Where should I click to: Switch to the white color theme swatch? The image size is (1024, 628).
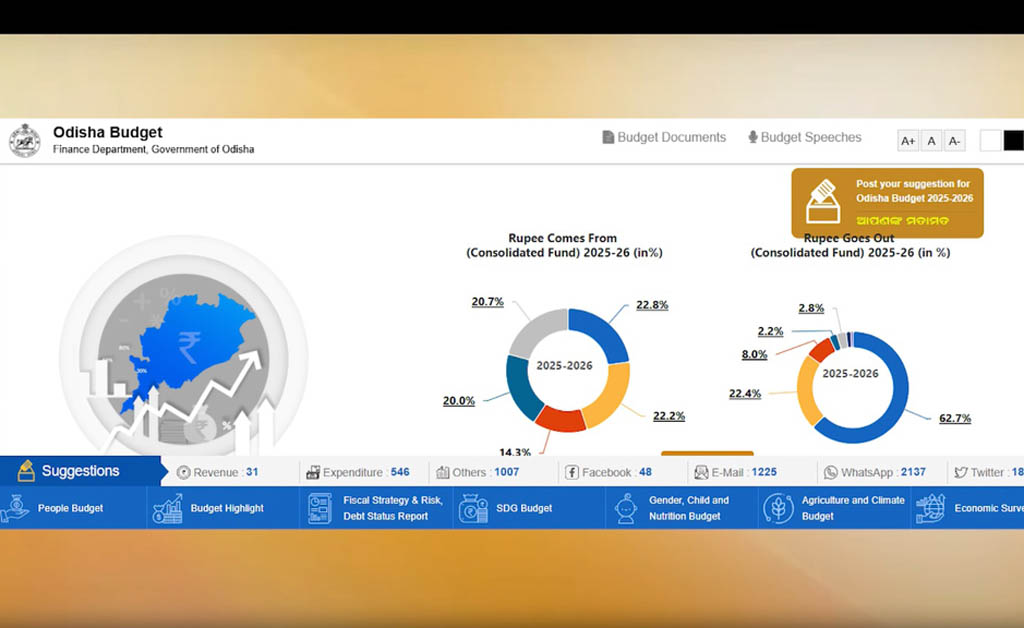point(990,141)
